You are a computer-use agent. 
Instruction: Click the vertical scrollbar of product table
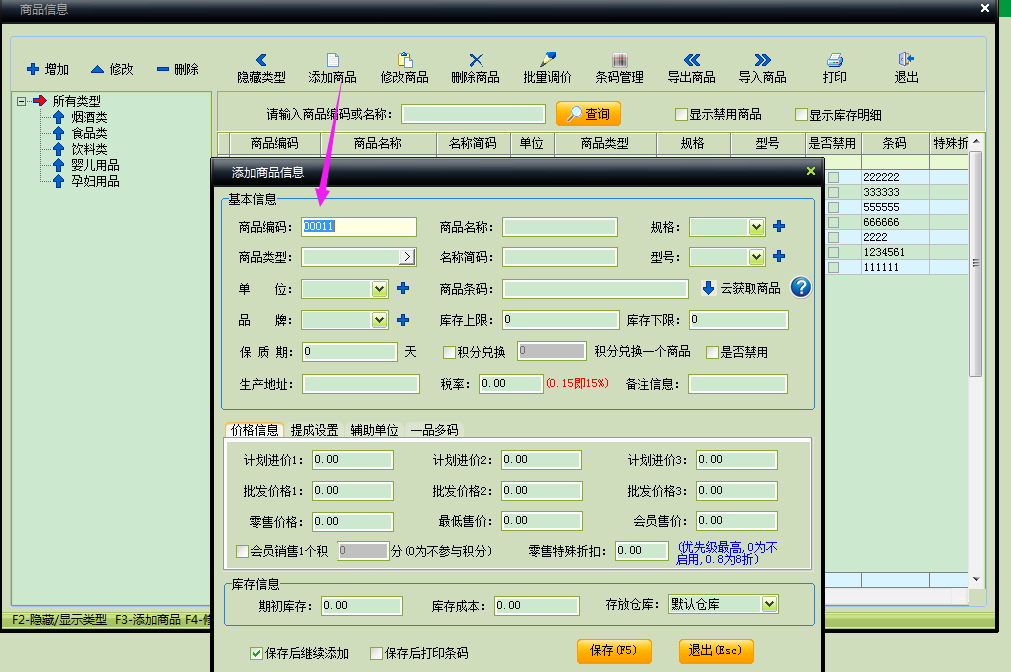(x=976, y=264)
